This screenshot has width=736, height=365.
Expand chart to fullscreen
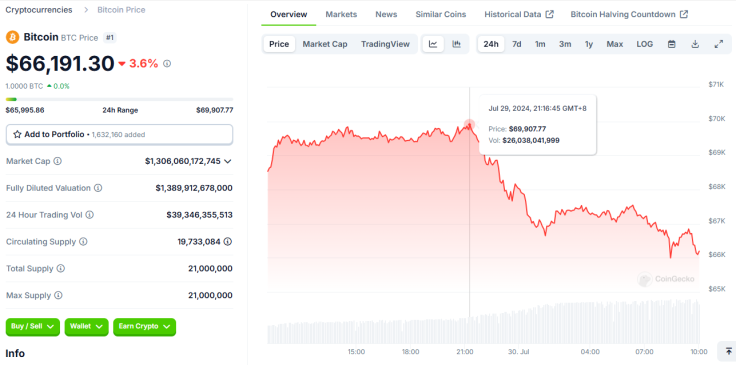click(x=719, y=44)
